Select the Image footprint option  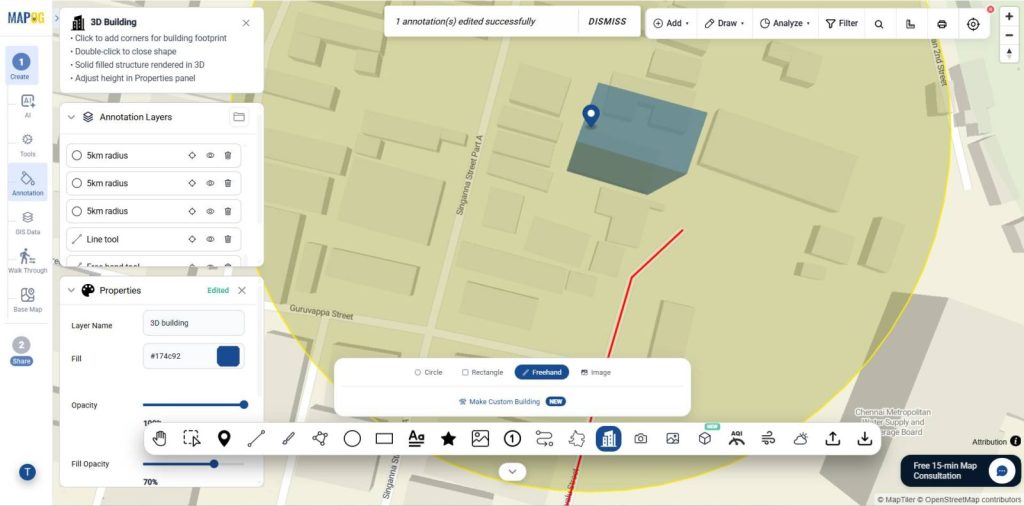click(x=596, y=372)
